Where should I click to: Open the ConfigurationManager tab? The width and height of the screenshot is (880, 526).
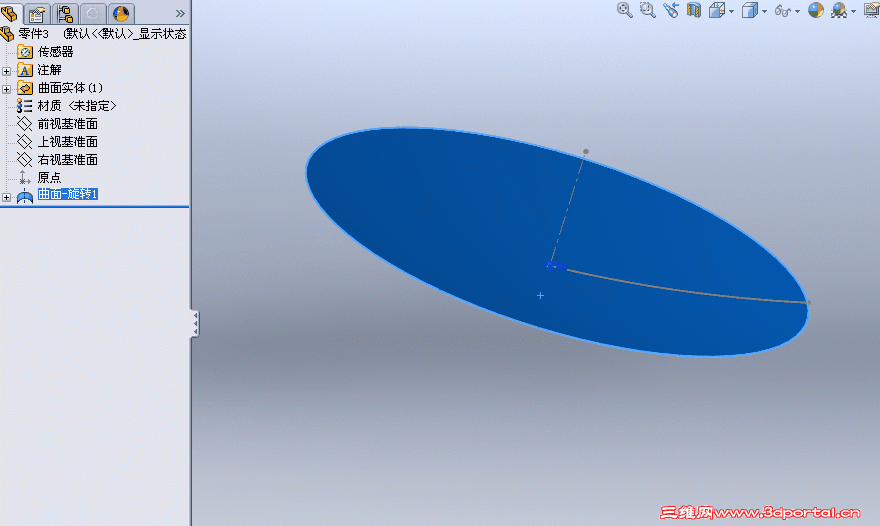[65, 13]
